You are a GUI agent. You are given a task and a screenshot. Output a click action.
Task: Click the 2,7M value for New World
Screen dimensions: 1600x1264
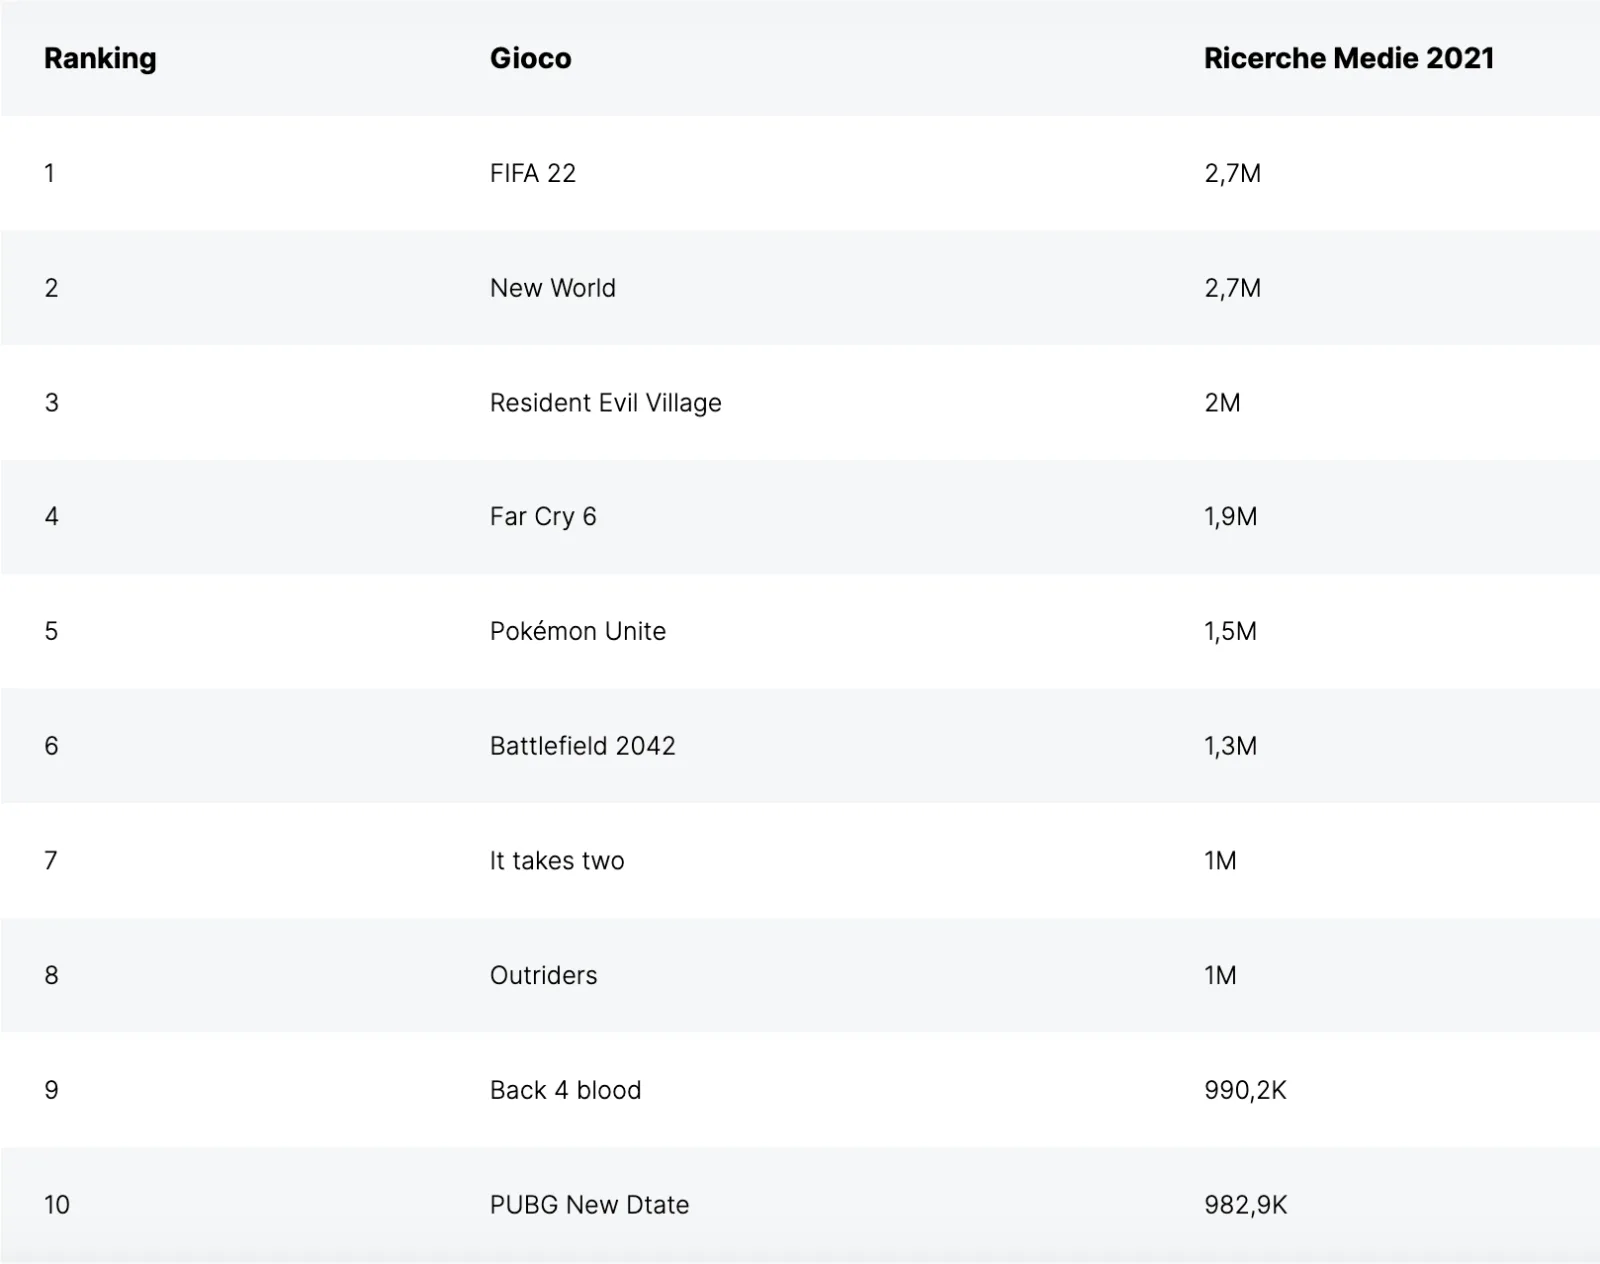pyautogui.click(x=1232, y=289)
